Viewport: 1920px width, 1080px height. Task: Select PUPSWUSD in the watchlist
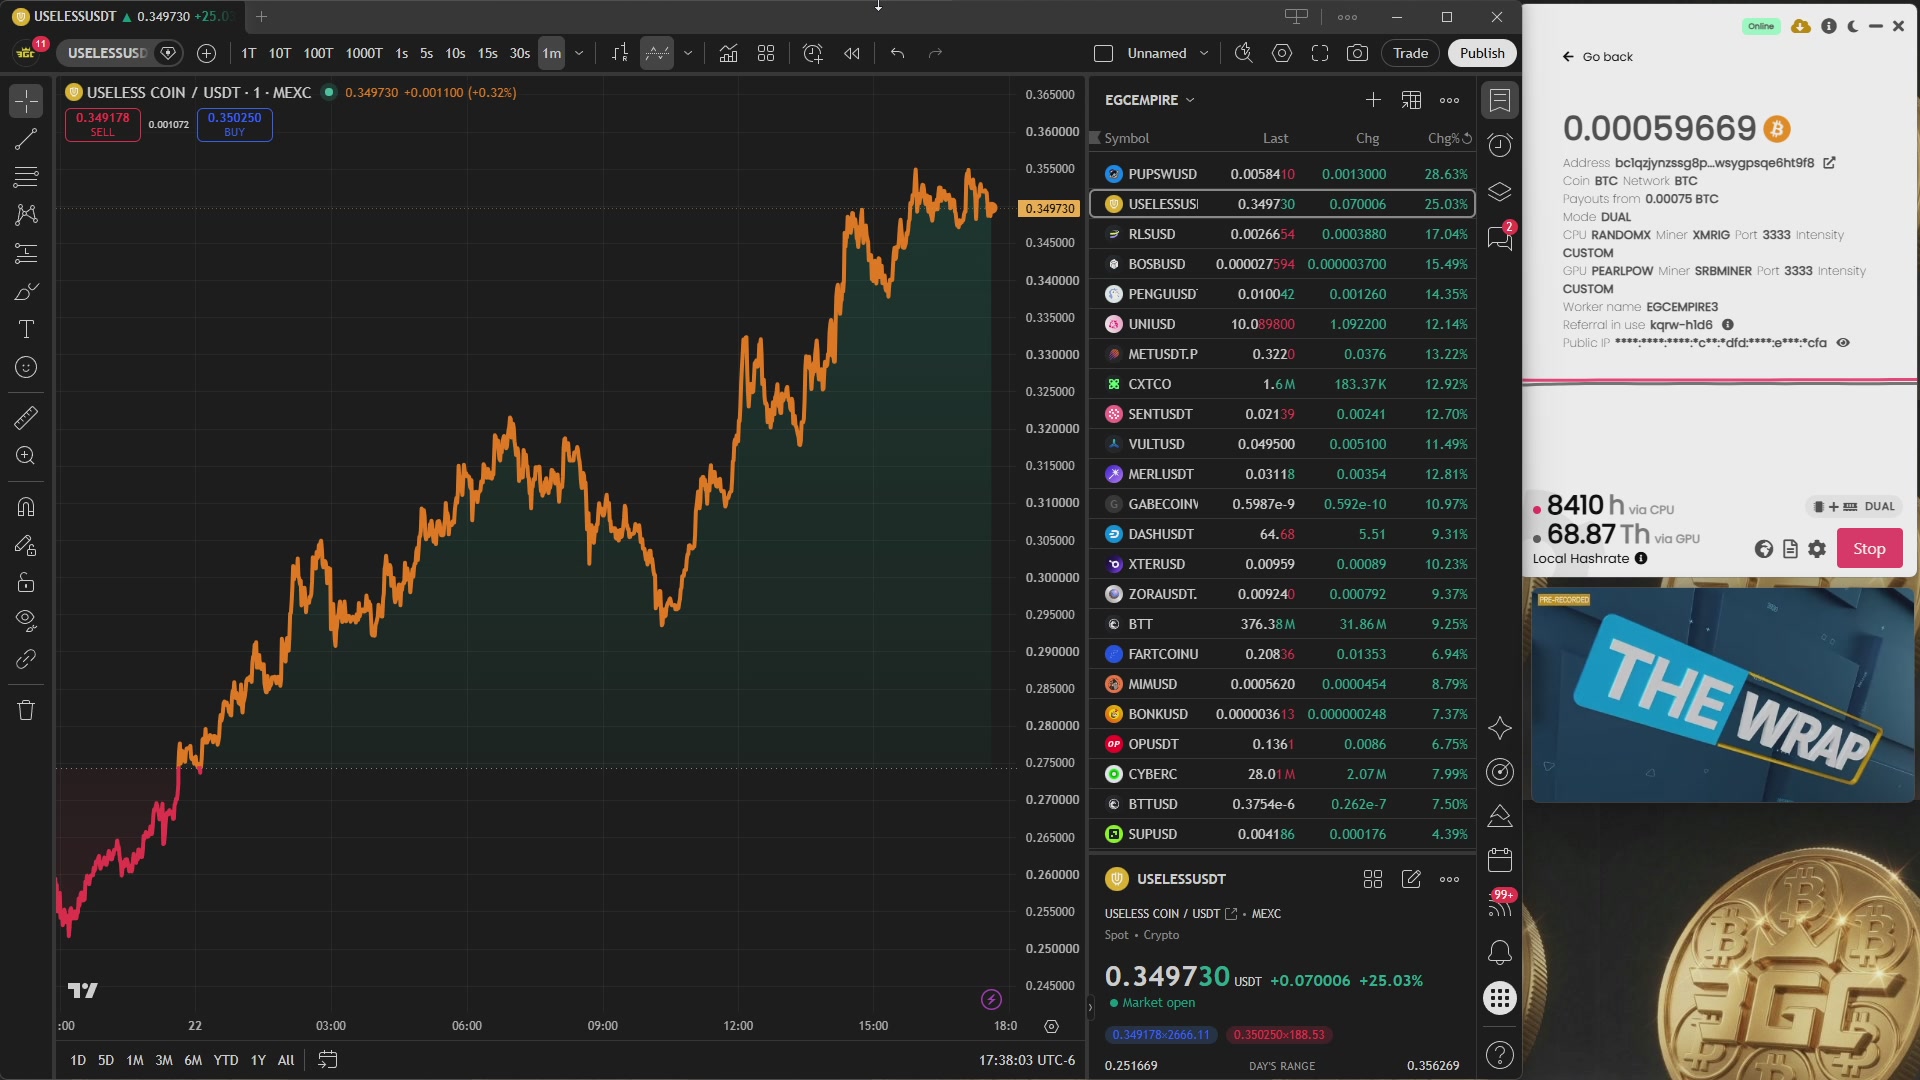(1283, 174)
